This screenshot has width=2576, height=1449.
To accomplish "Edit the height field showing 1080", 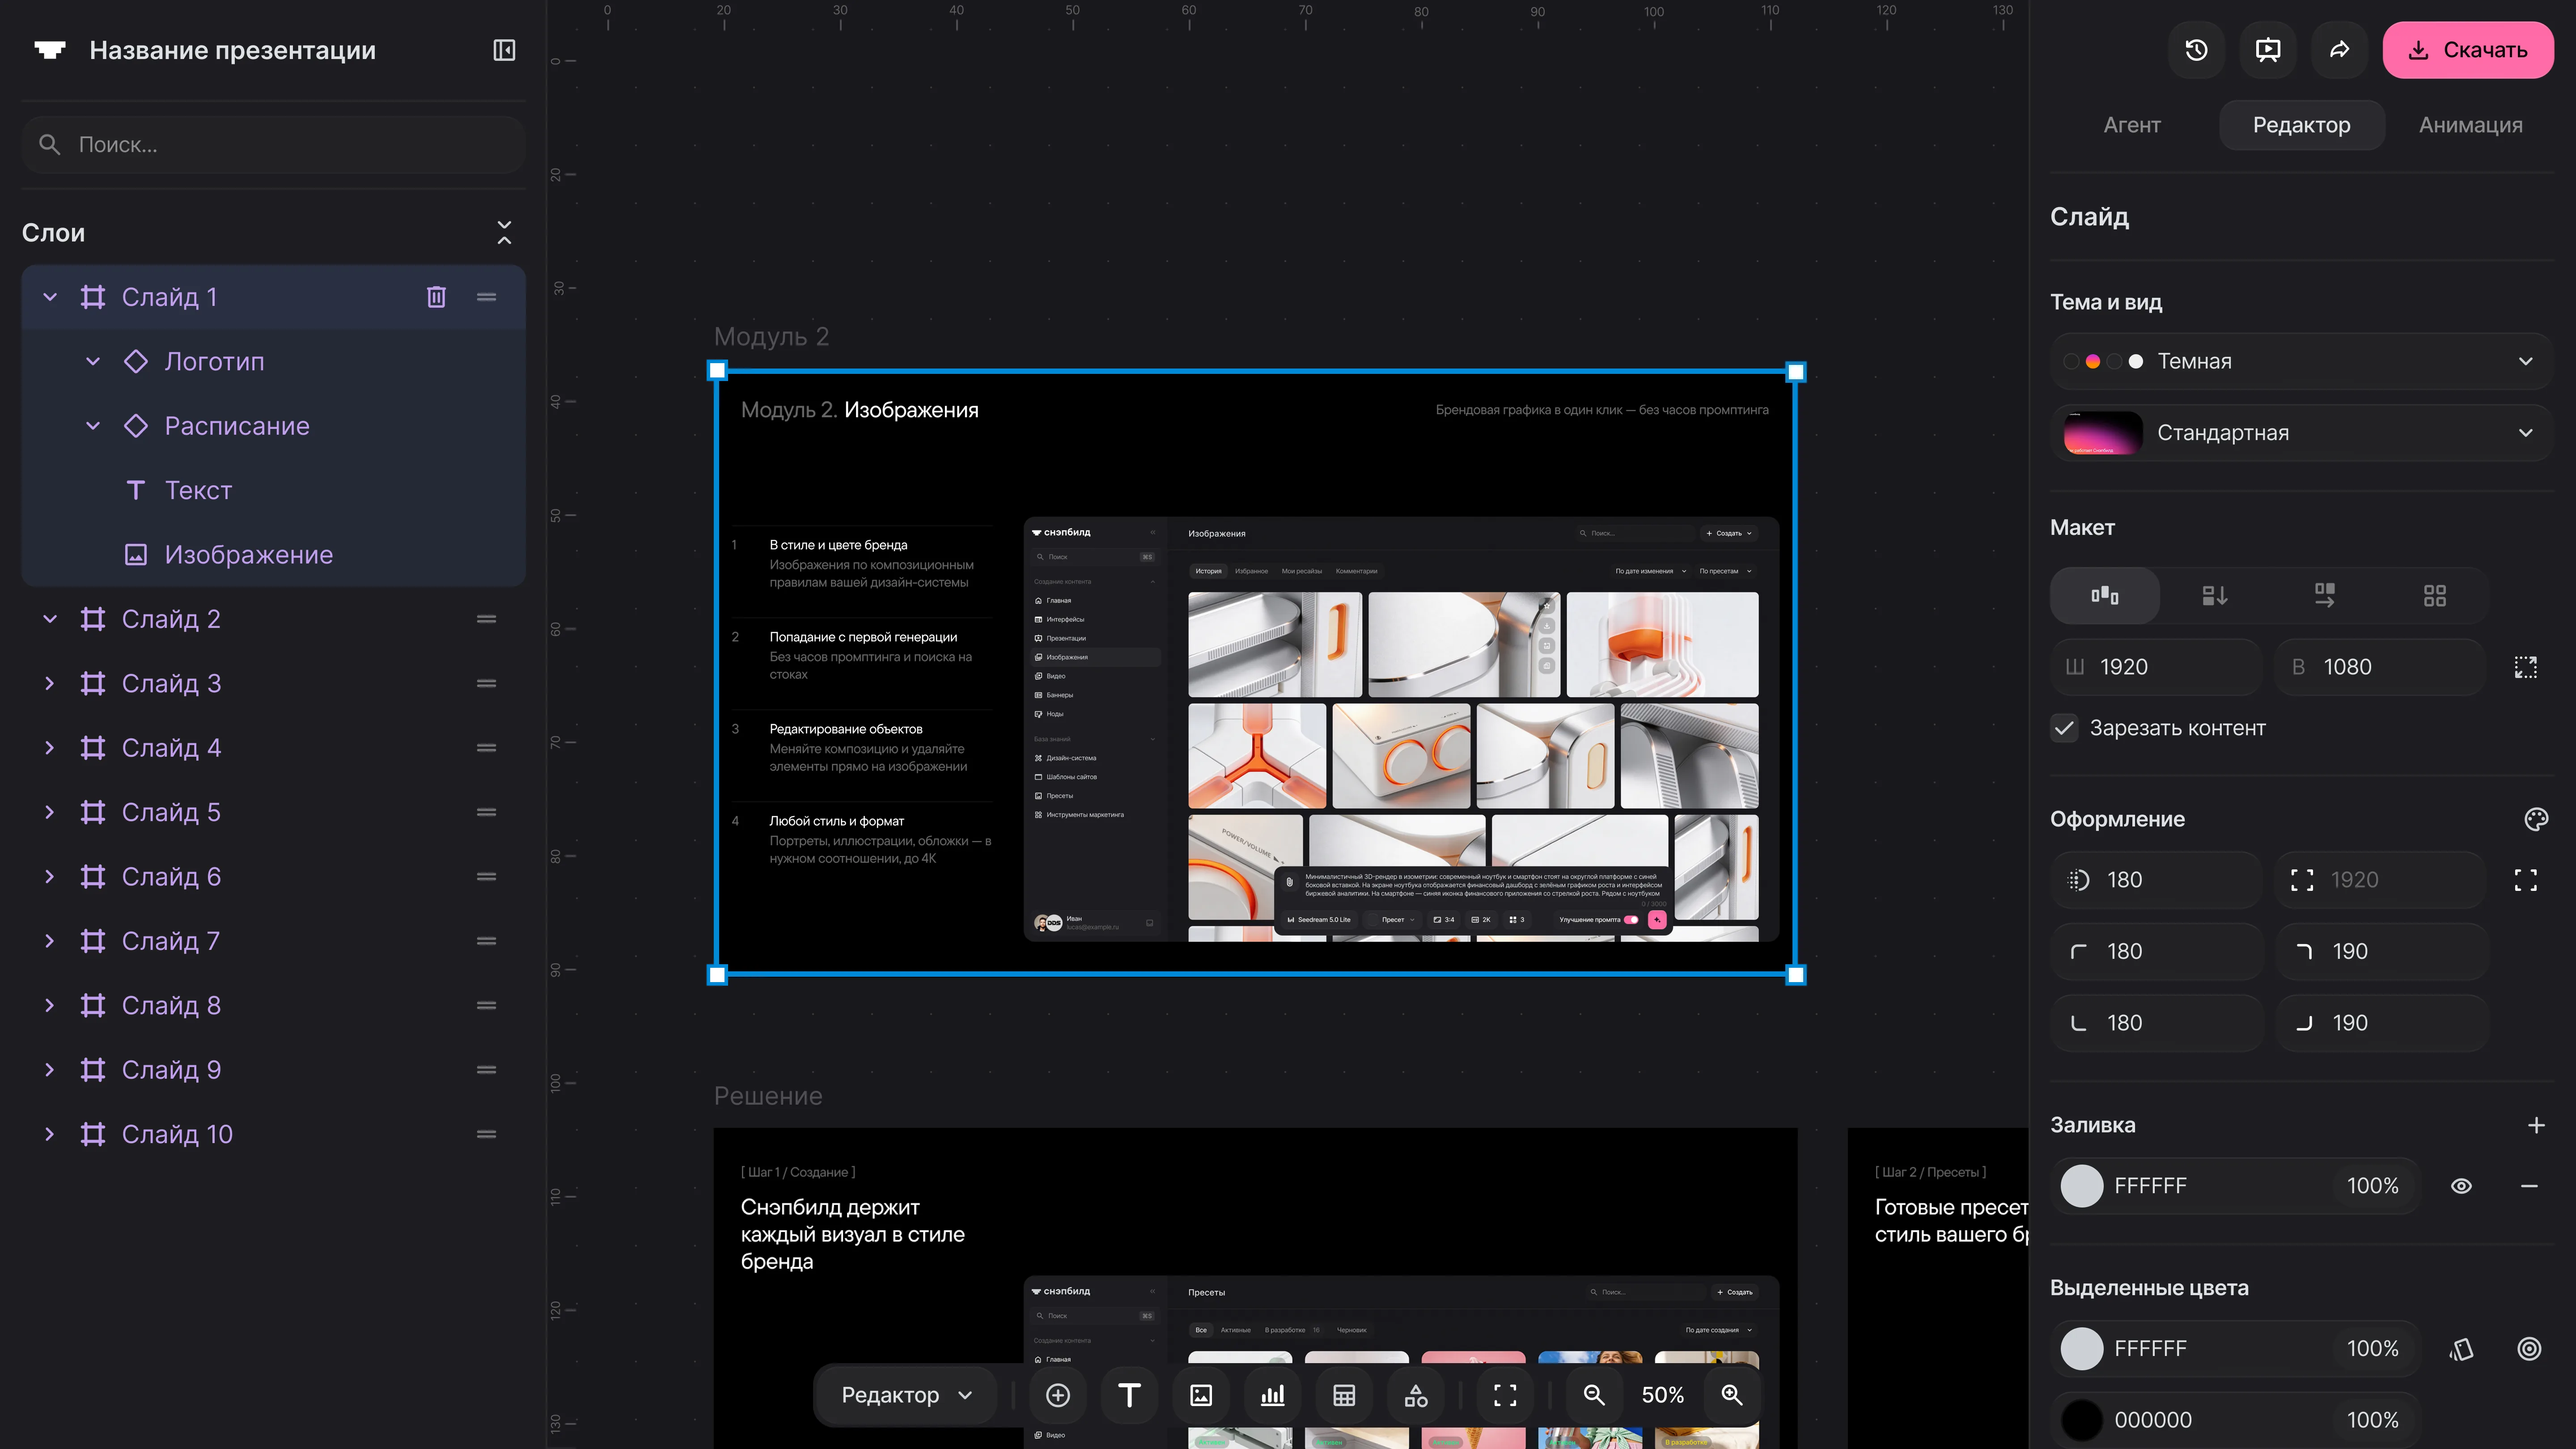I will (x=2381, y=667).
